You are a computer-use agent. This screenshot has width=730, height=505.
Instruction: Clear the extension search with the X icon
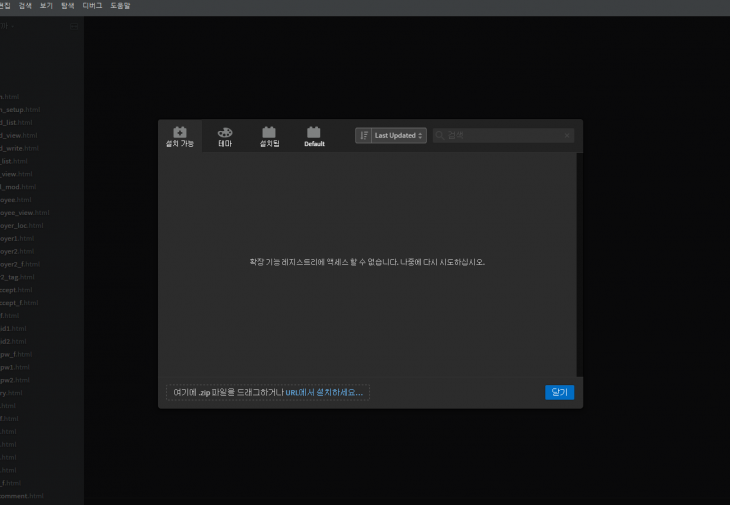pyautogui.click(x=567, y=135)
